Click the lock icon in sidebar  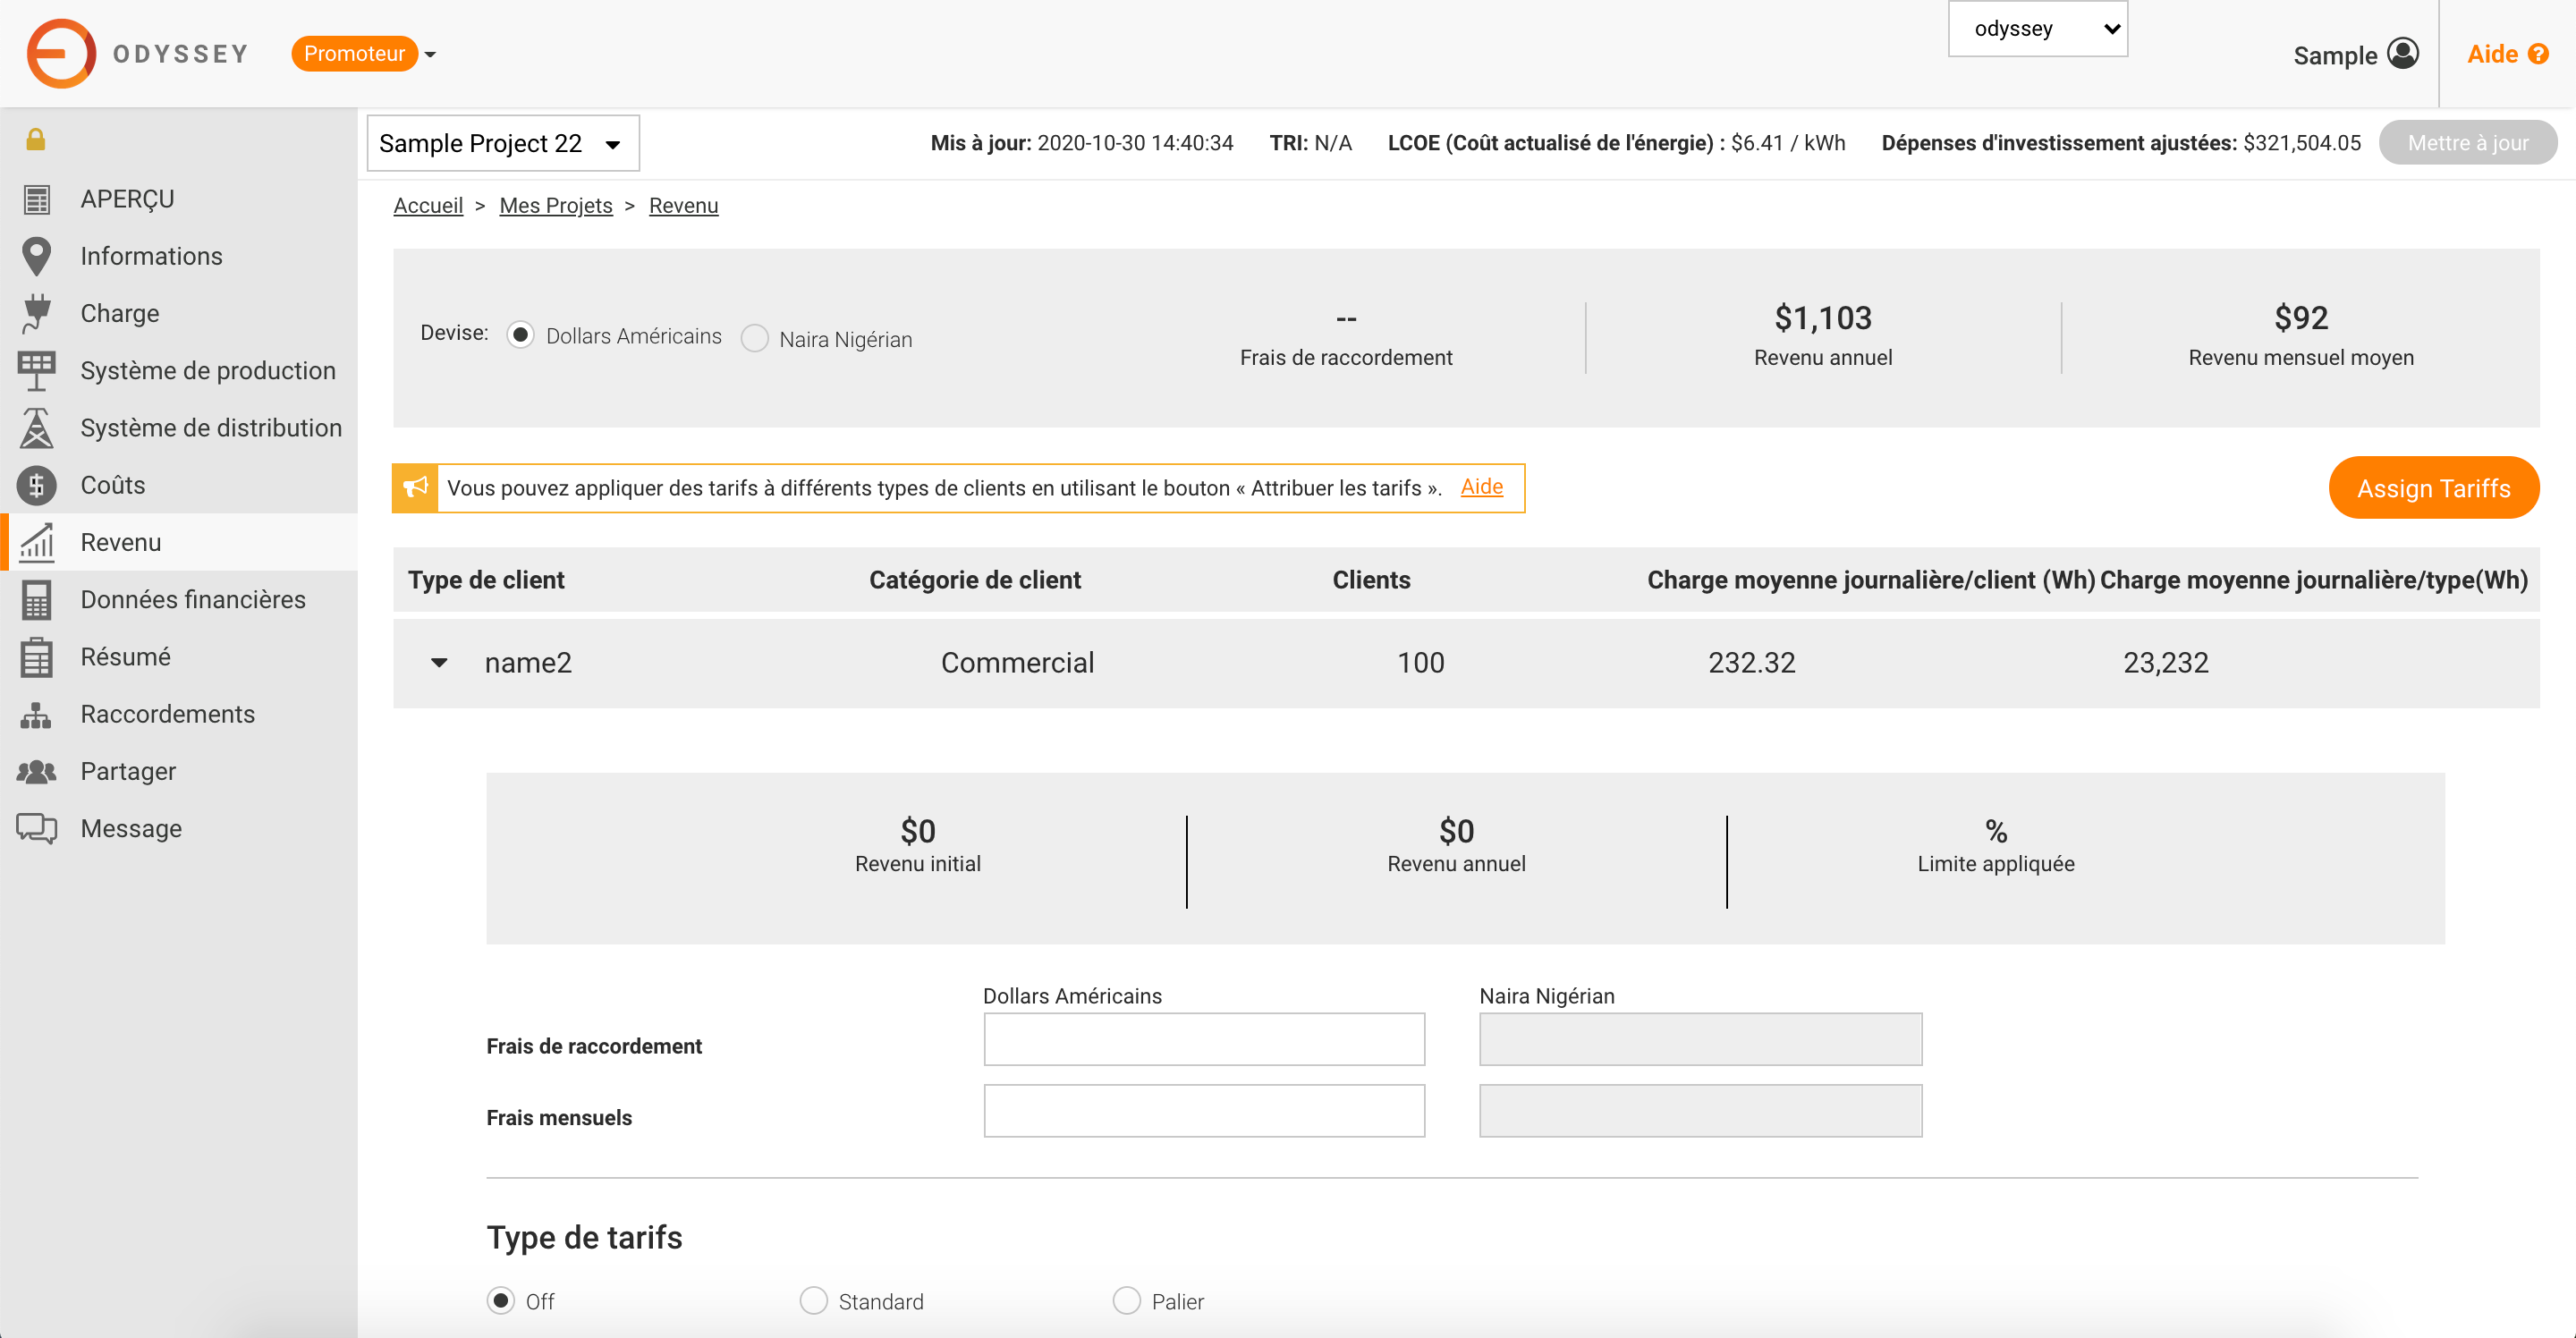[36, 139]
